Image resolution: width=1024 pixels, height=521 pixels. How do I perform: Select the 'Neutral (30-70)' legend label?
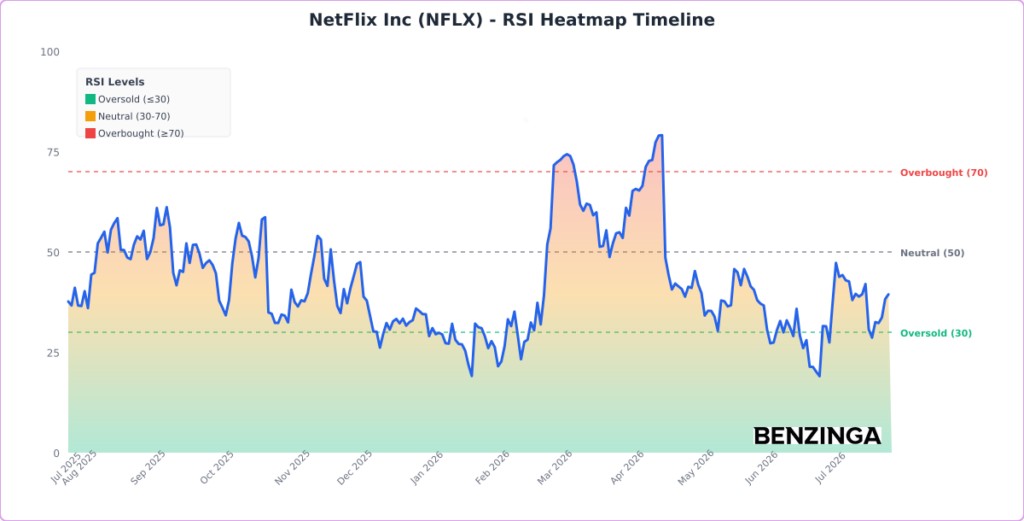134,116
